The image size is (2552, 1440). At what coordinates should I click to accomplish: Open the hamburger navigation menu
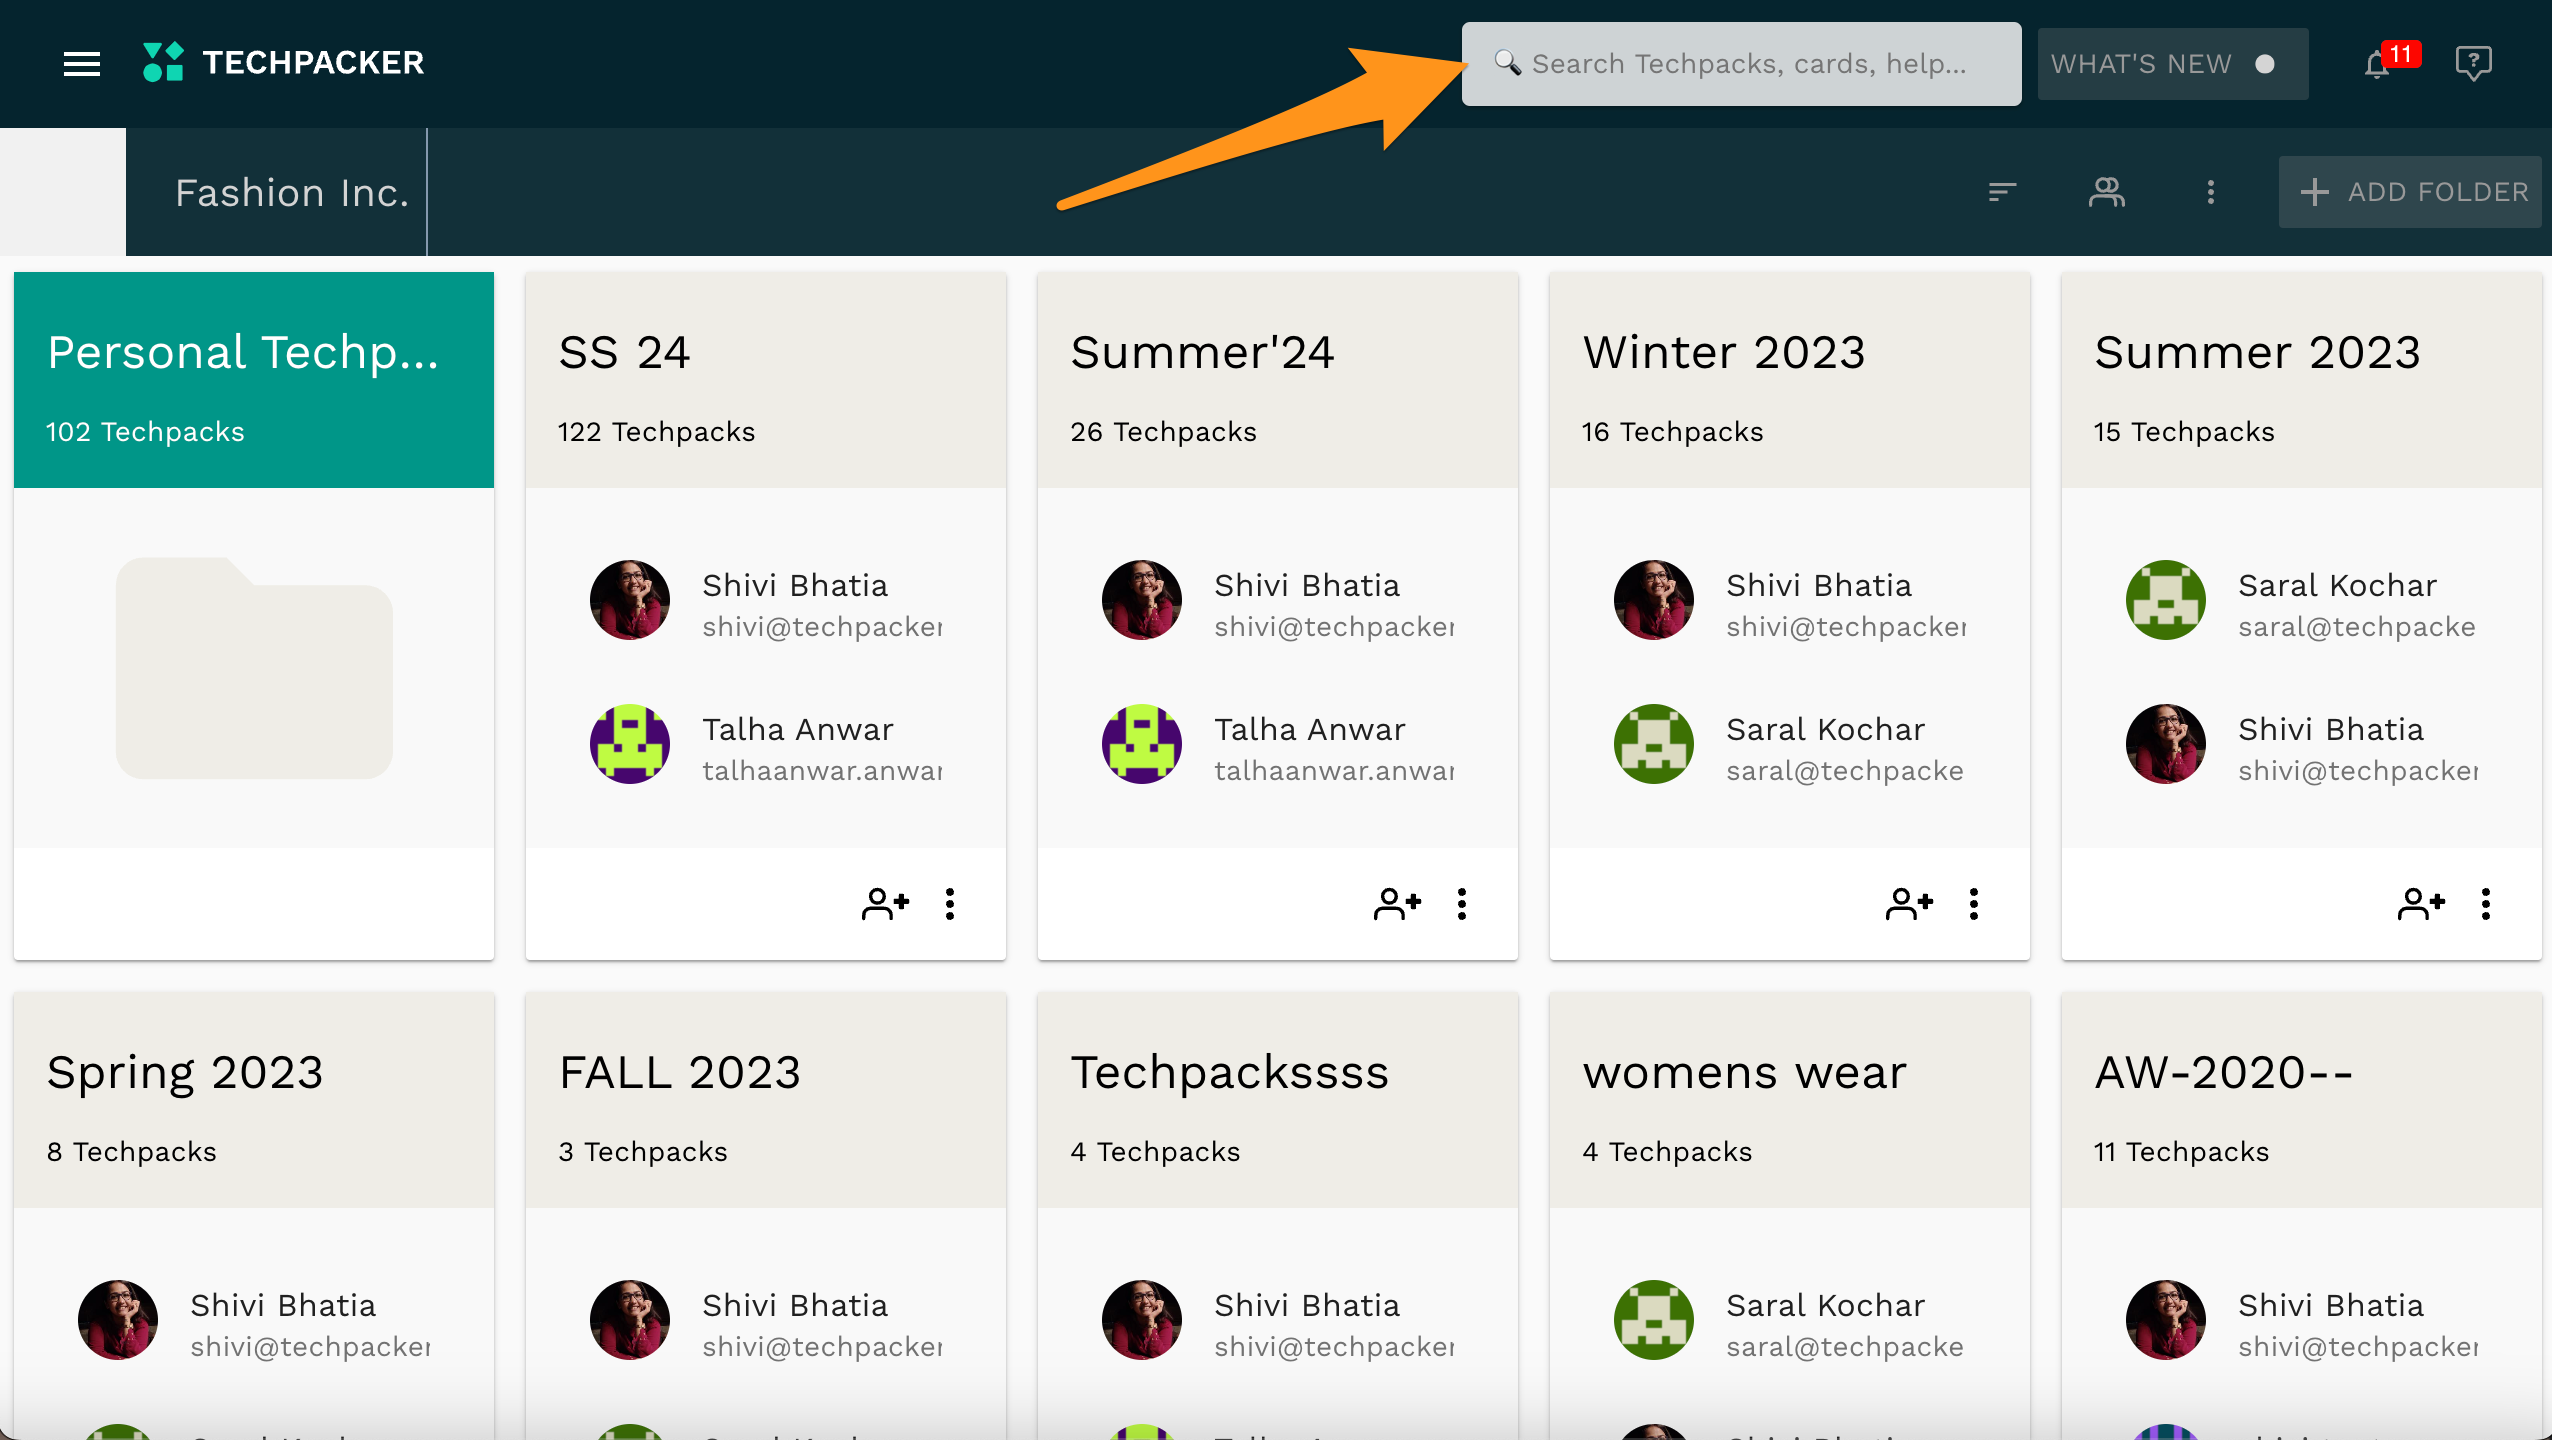click(x=82, y=64)
